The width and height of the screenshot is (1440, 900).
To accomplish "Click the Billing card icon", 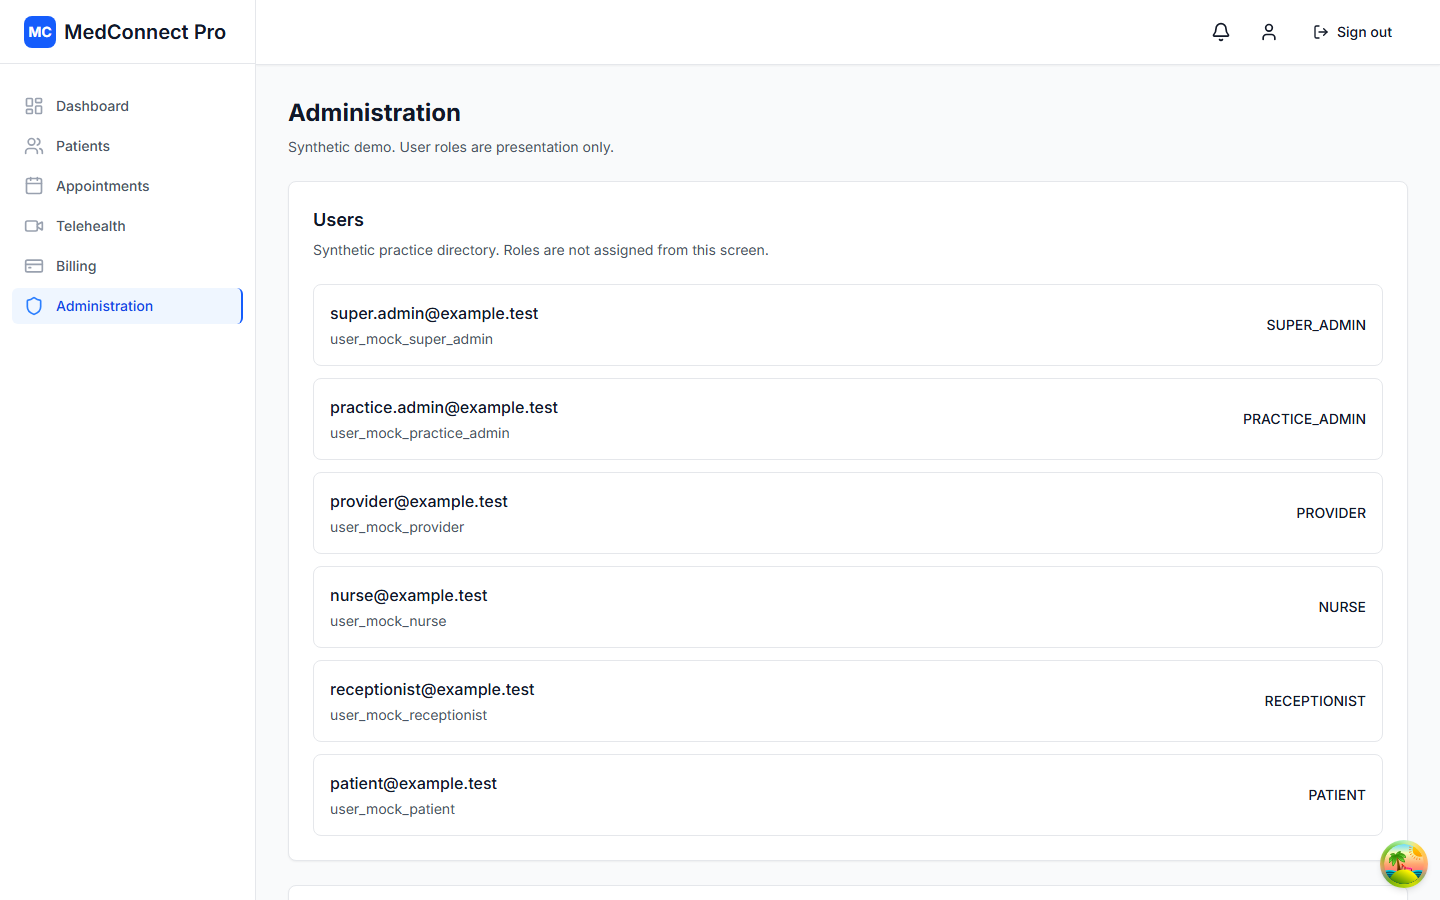I will tap(34, 266).
